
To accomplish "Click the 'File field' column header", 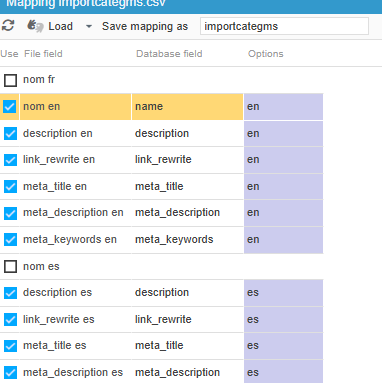I will [43, 54].
